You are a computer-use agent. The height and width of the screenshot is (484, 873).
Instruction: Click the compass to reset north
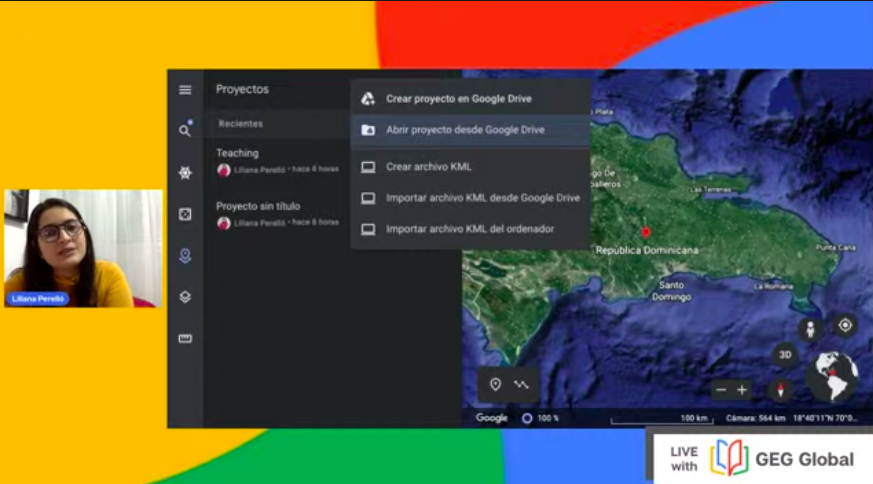pyautogui.click(x=781, y=390)
